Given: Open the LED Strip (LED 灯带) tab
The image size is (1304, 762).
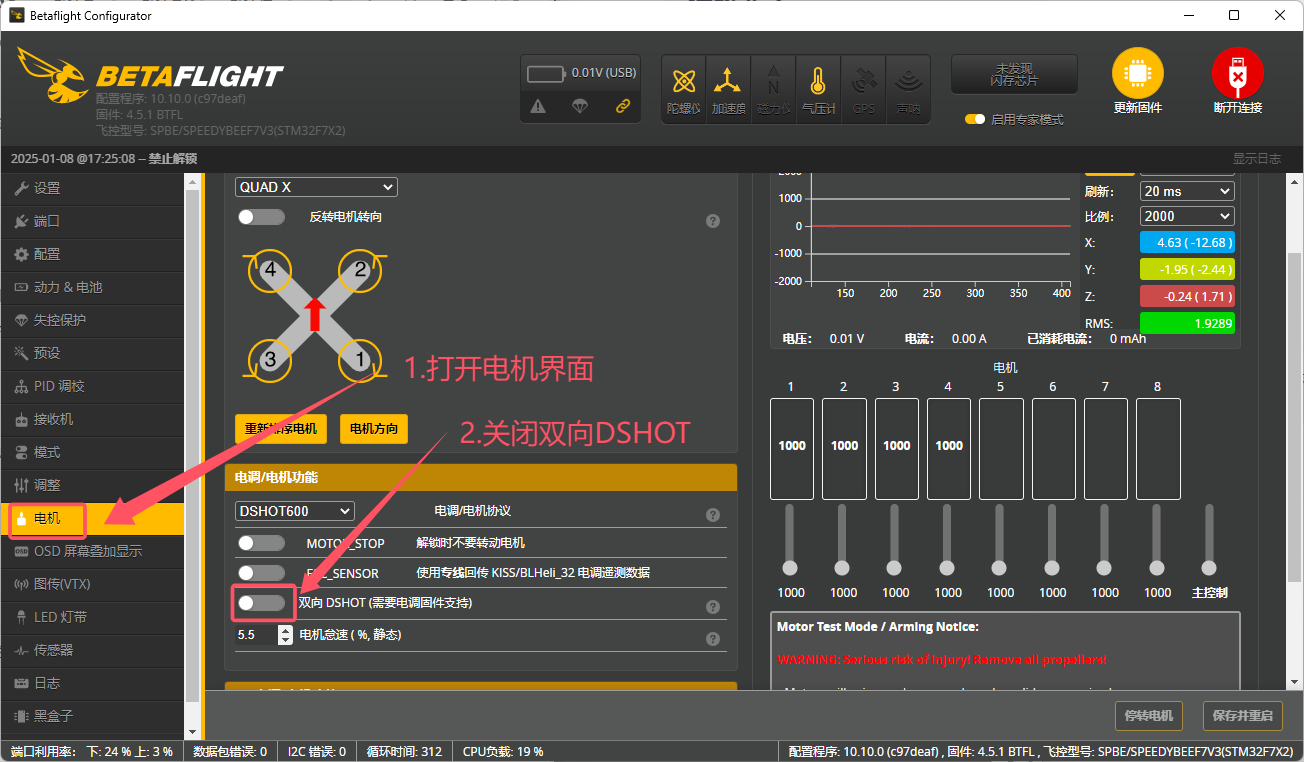Looking at the screenshot, I should tap(92, 617).
